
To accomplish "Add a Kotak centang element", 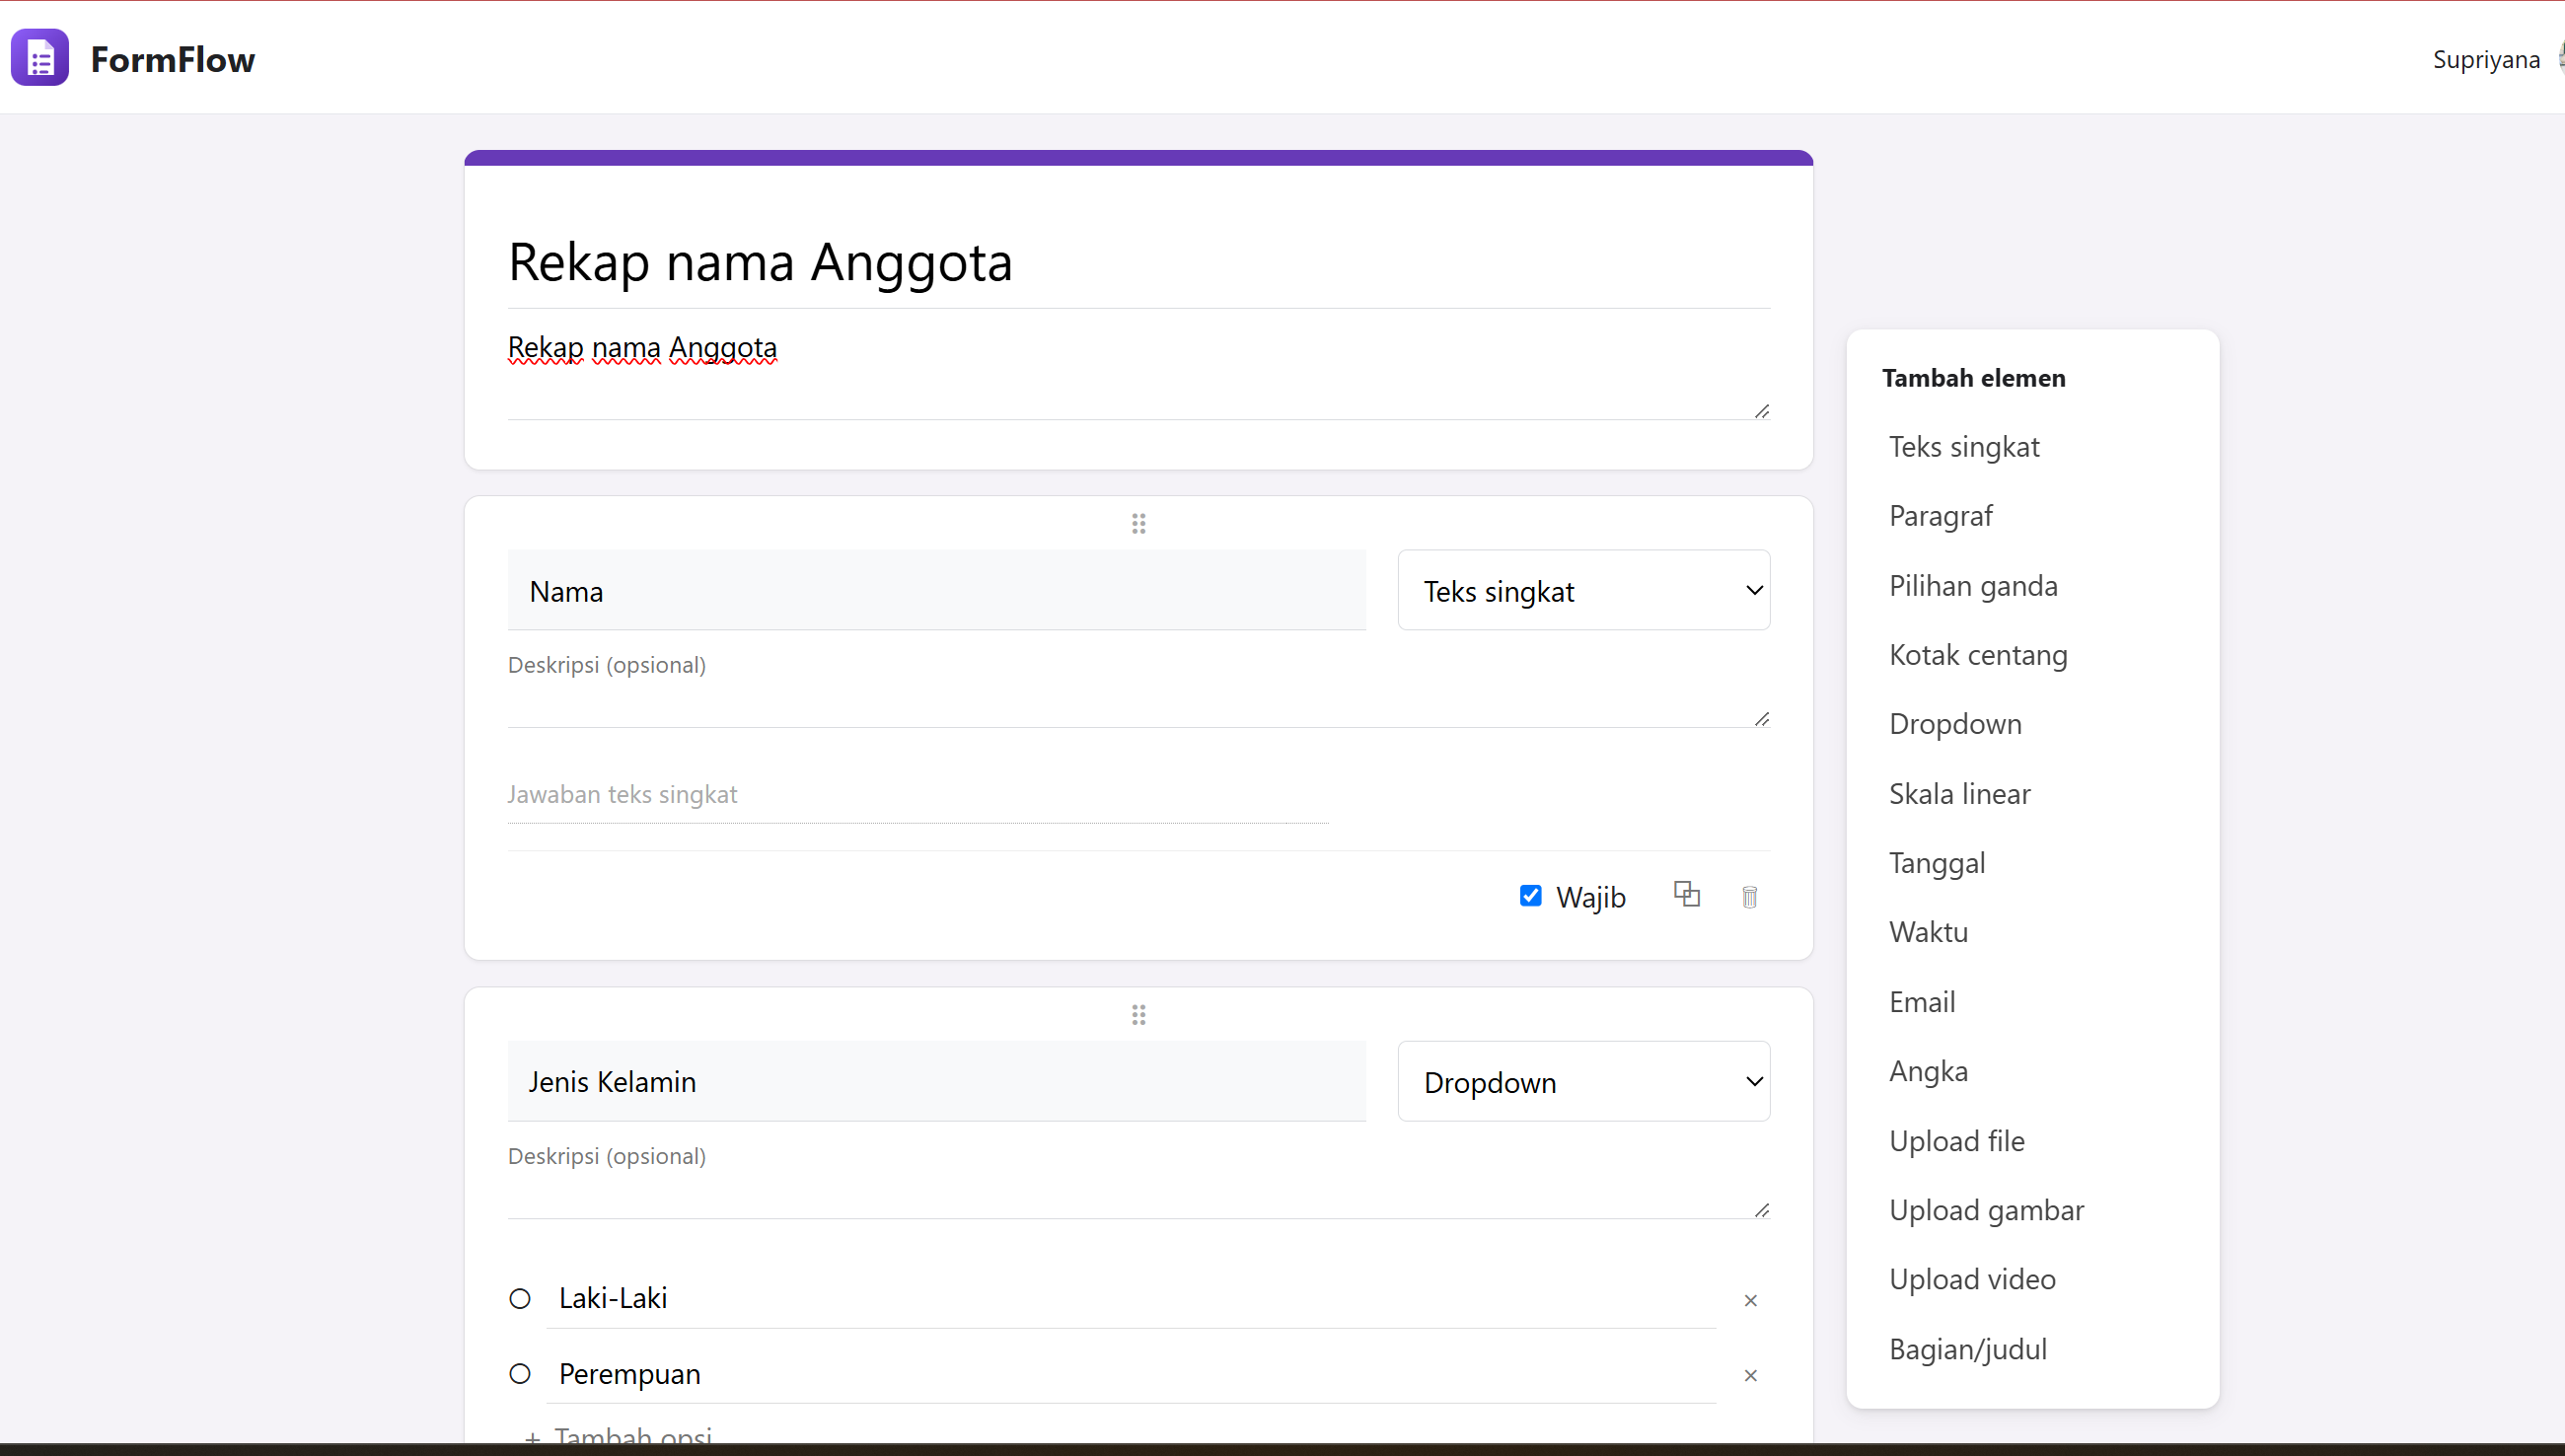I will [1977, 655].
